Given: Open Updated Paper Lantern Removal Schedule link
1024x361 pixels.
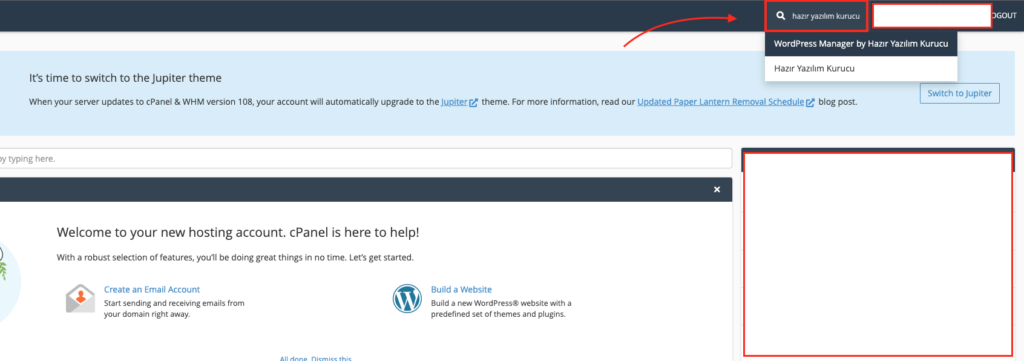Looking at the screenshot, I should pyautogui.click(x=720, y=102).
